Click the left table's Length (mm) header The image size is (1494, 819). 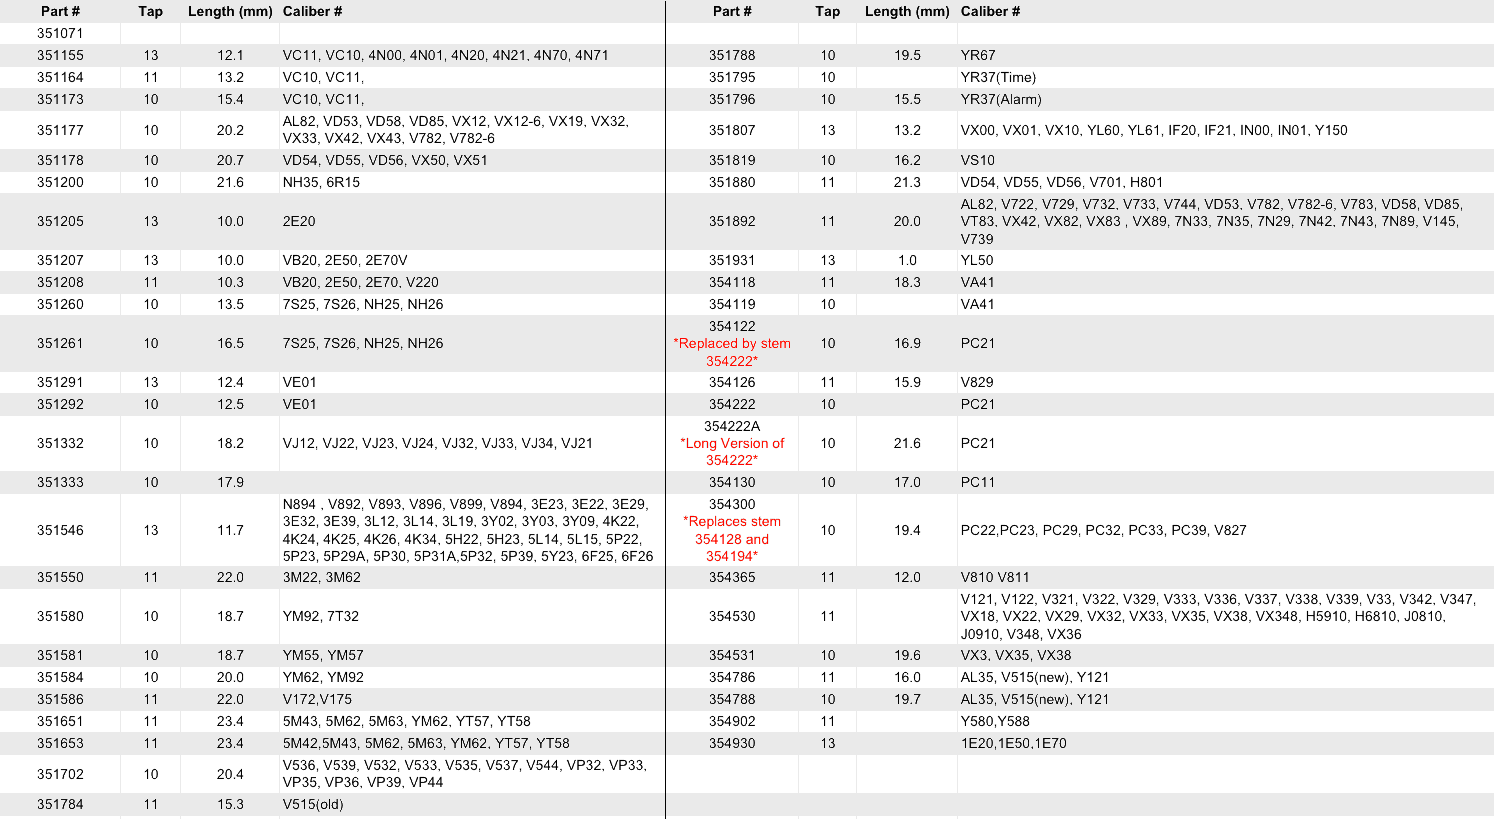[230, 11]
